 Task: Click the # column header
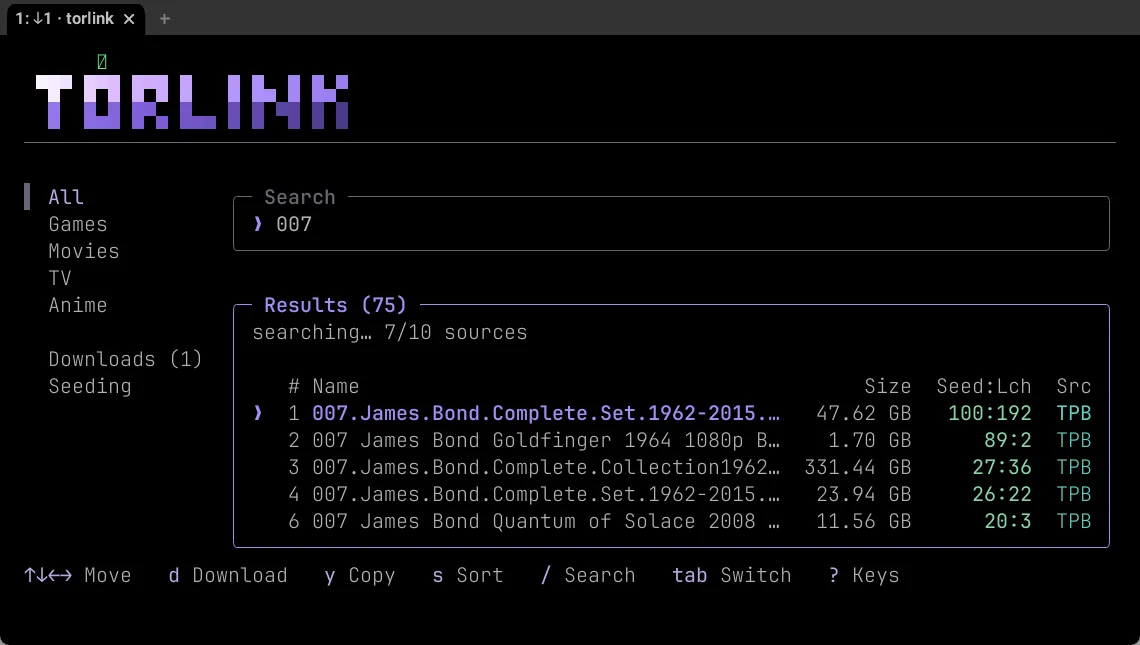point(294,386)
